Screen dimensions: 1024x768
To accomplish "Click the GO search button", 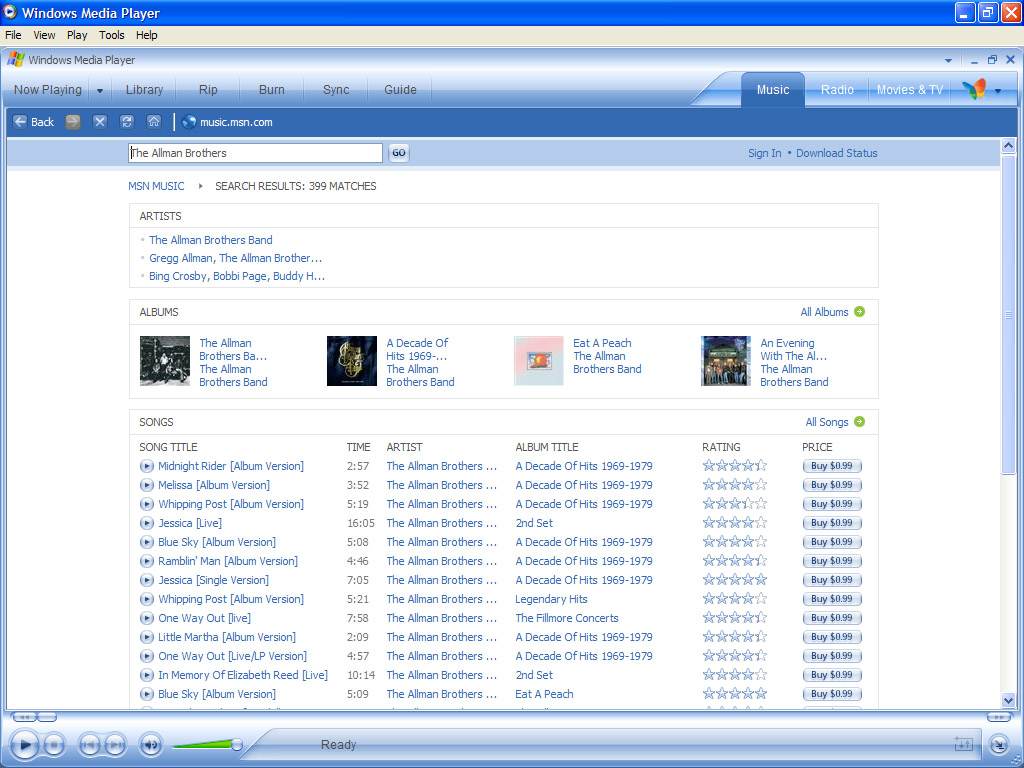I will point(398,153).
